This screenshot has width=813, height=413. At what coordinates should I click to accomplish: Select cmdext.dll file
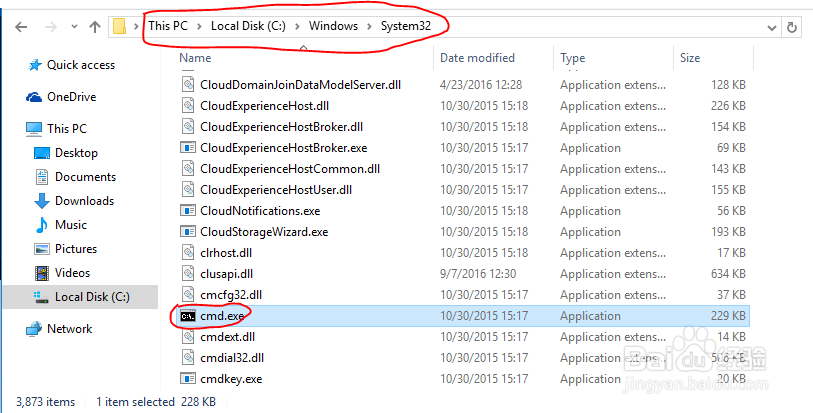(227, 337)
